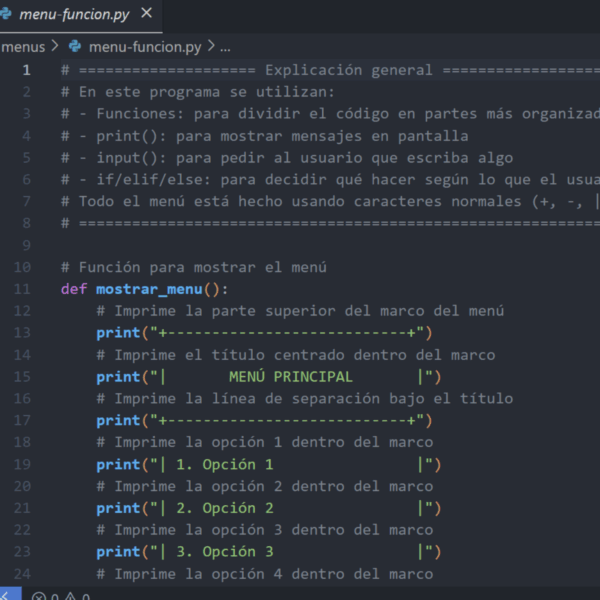Click line number 11 in gutter
Viewport: 600px width, 600px height.
[22, 289]
